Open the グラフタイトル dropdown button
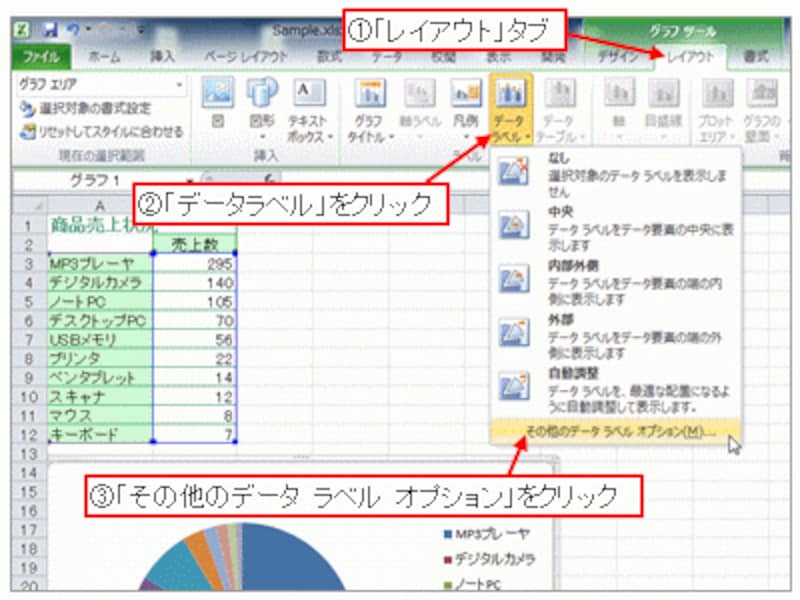Image resolution: width=800 pixels, height=600 pixels. [x=370, y=110]
